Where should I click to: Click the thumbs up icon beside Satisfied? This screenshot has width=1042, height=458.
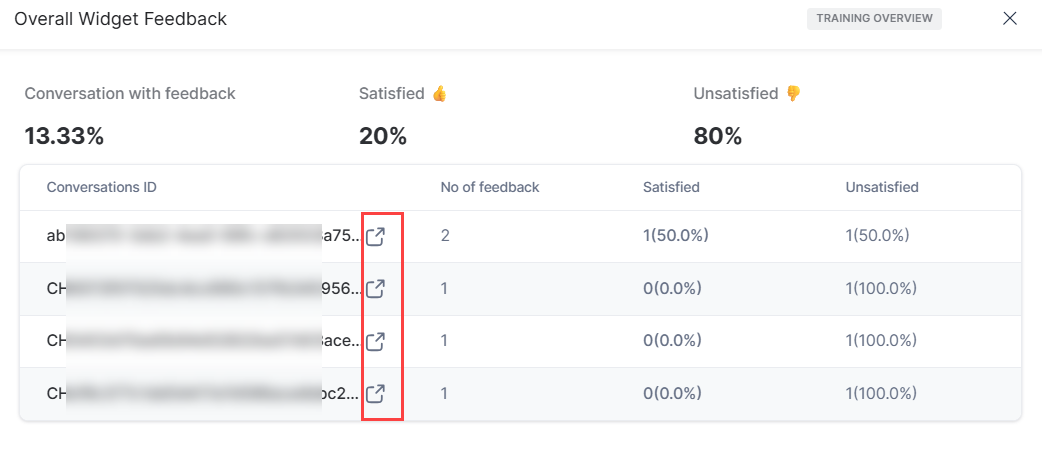439,94
